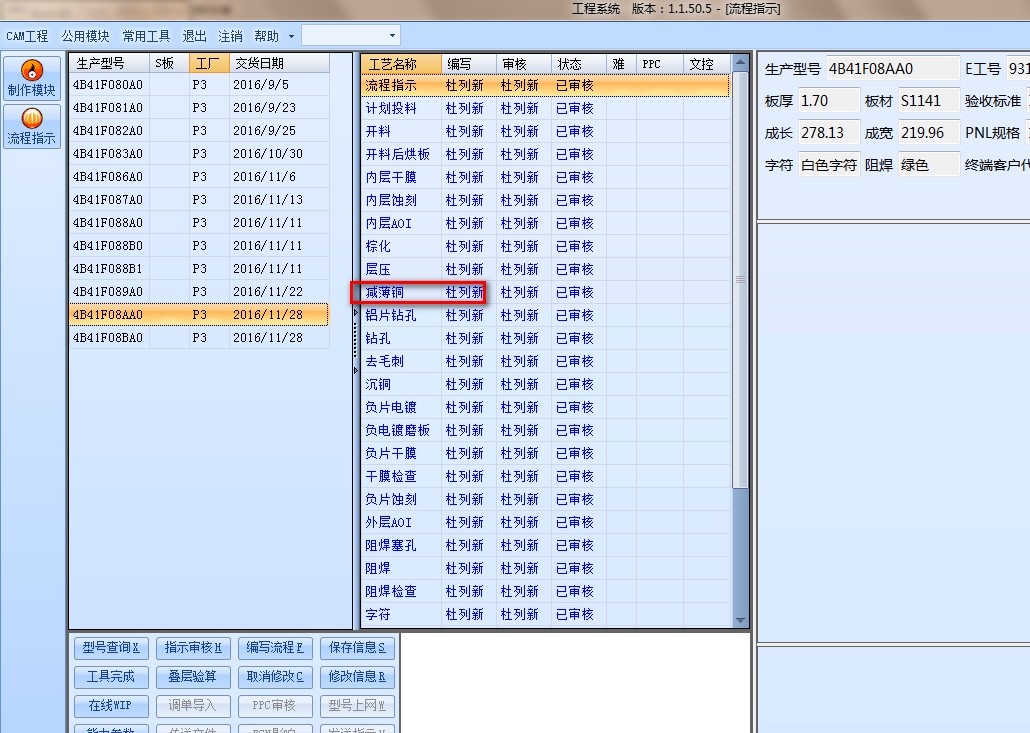Click the 编写流程F button
The height and width of the screenshot is (733, 1030).
pyautogui.click(x=275, y=648)
